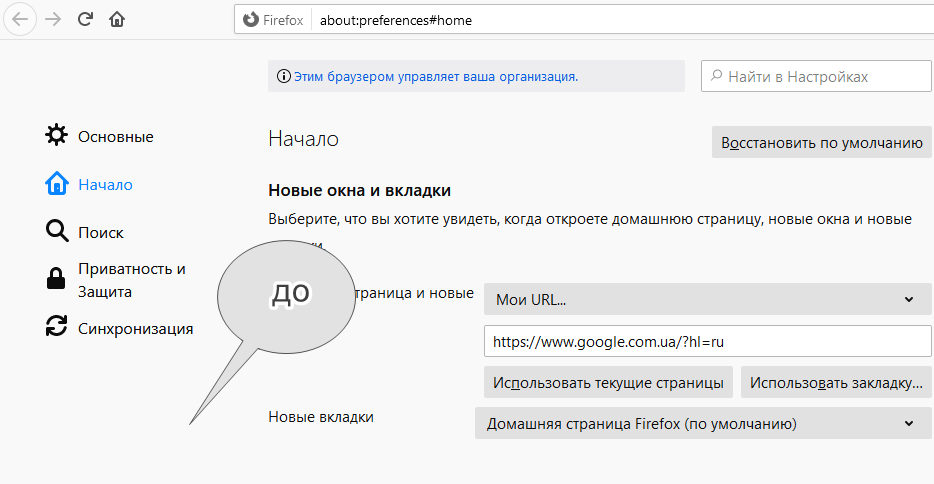Click the Начало page heading

coord(303,139)
